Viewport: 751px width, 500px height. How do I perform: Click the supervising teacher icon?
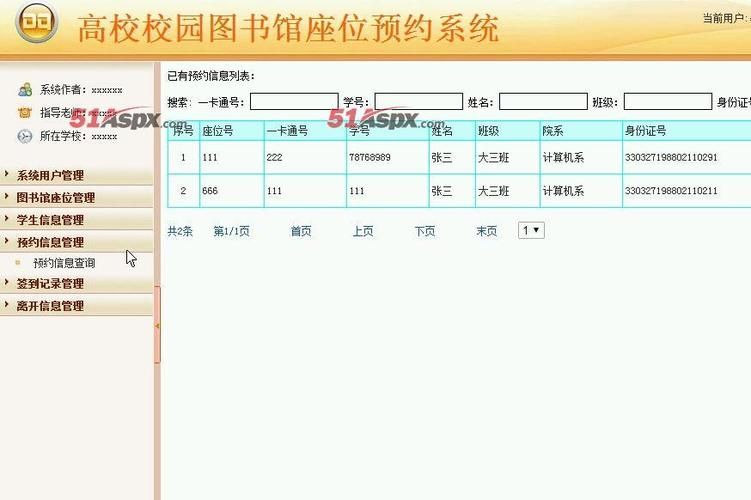(25, 113)
